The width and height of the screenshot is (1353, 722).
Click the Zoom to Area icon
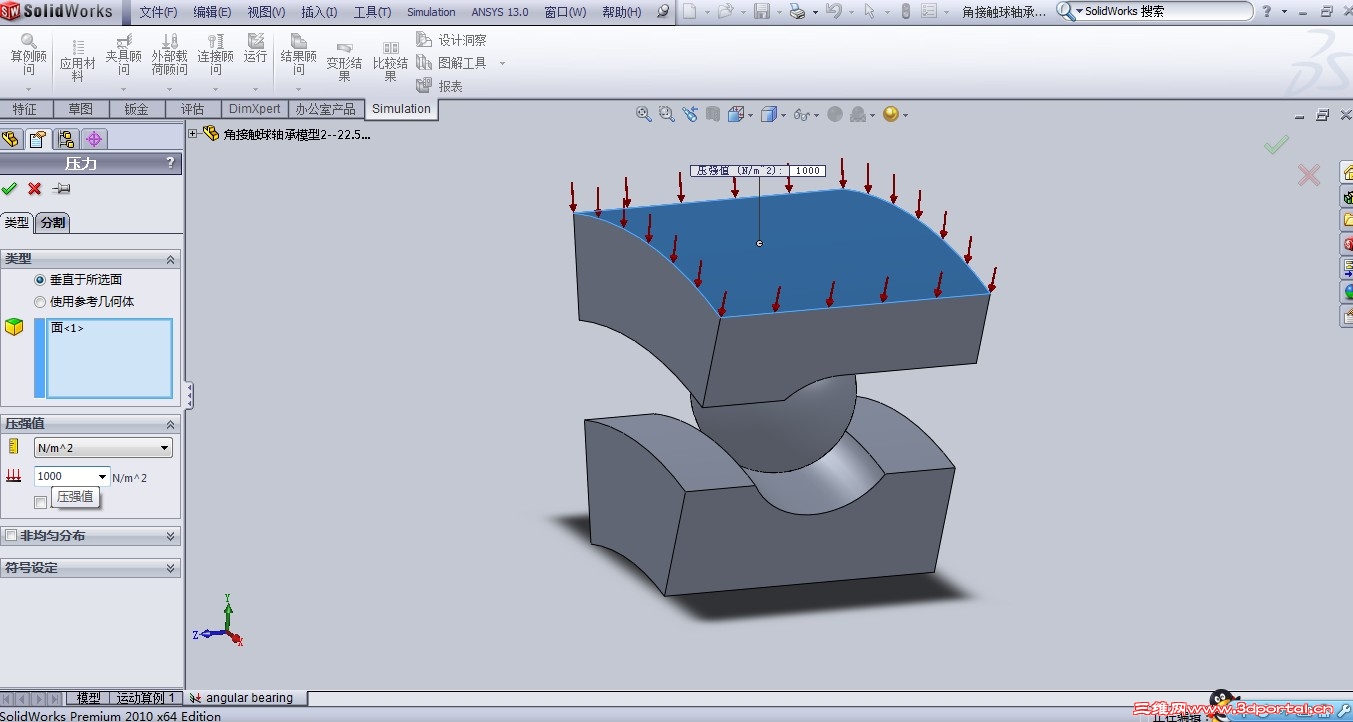point(667,114)
